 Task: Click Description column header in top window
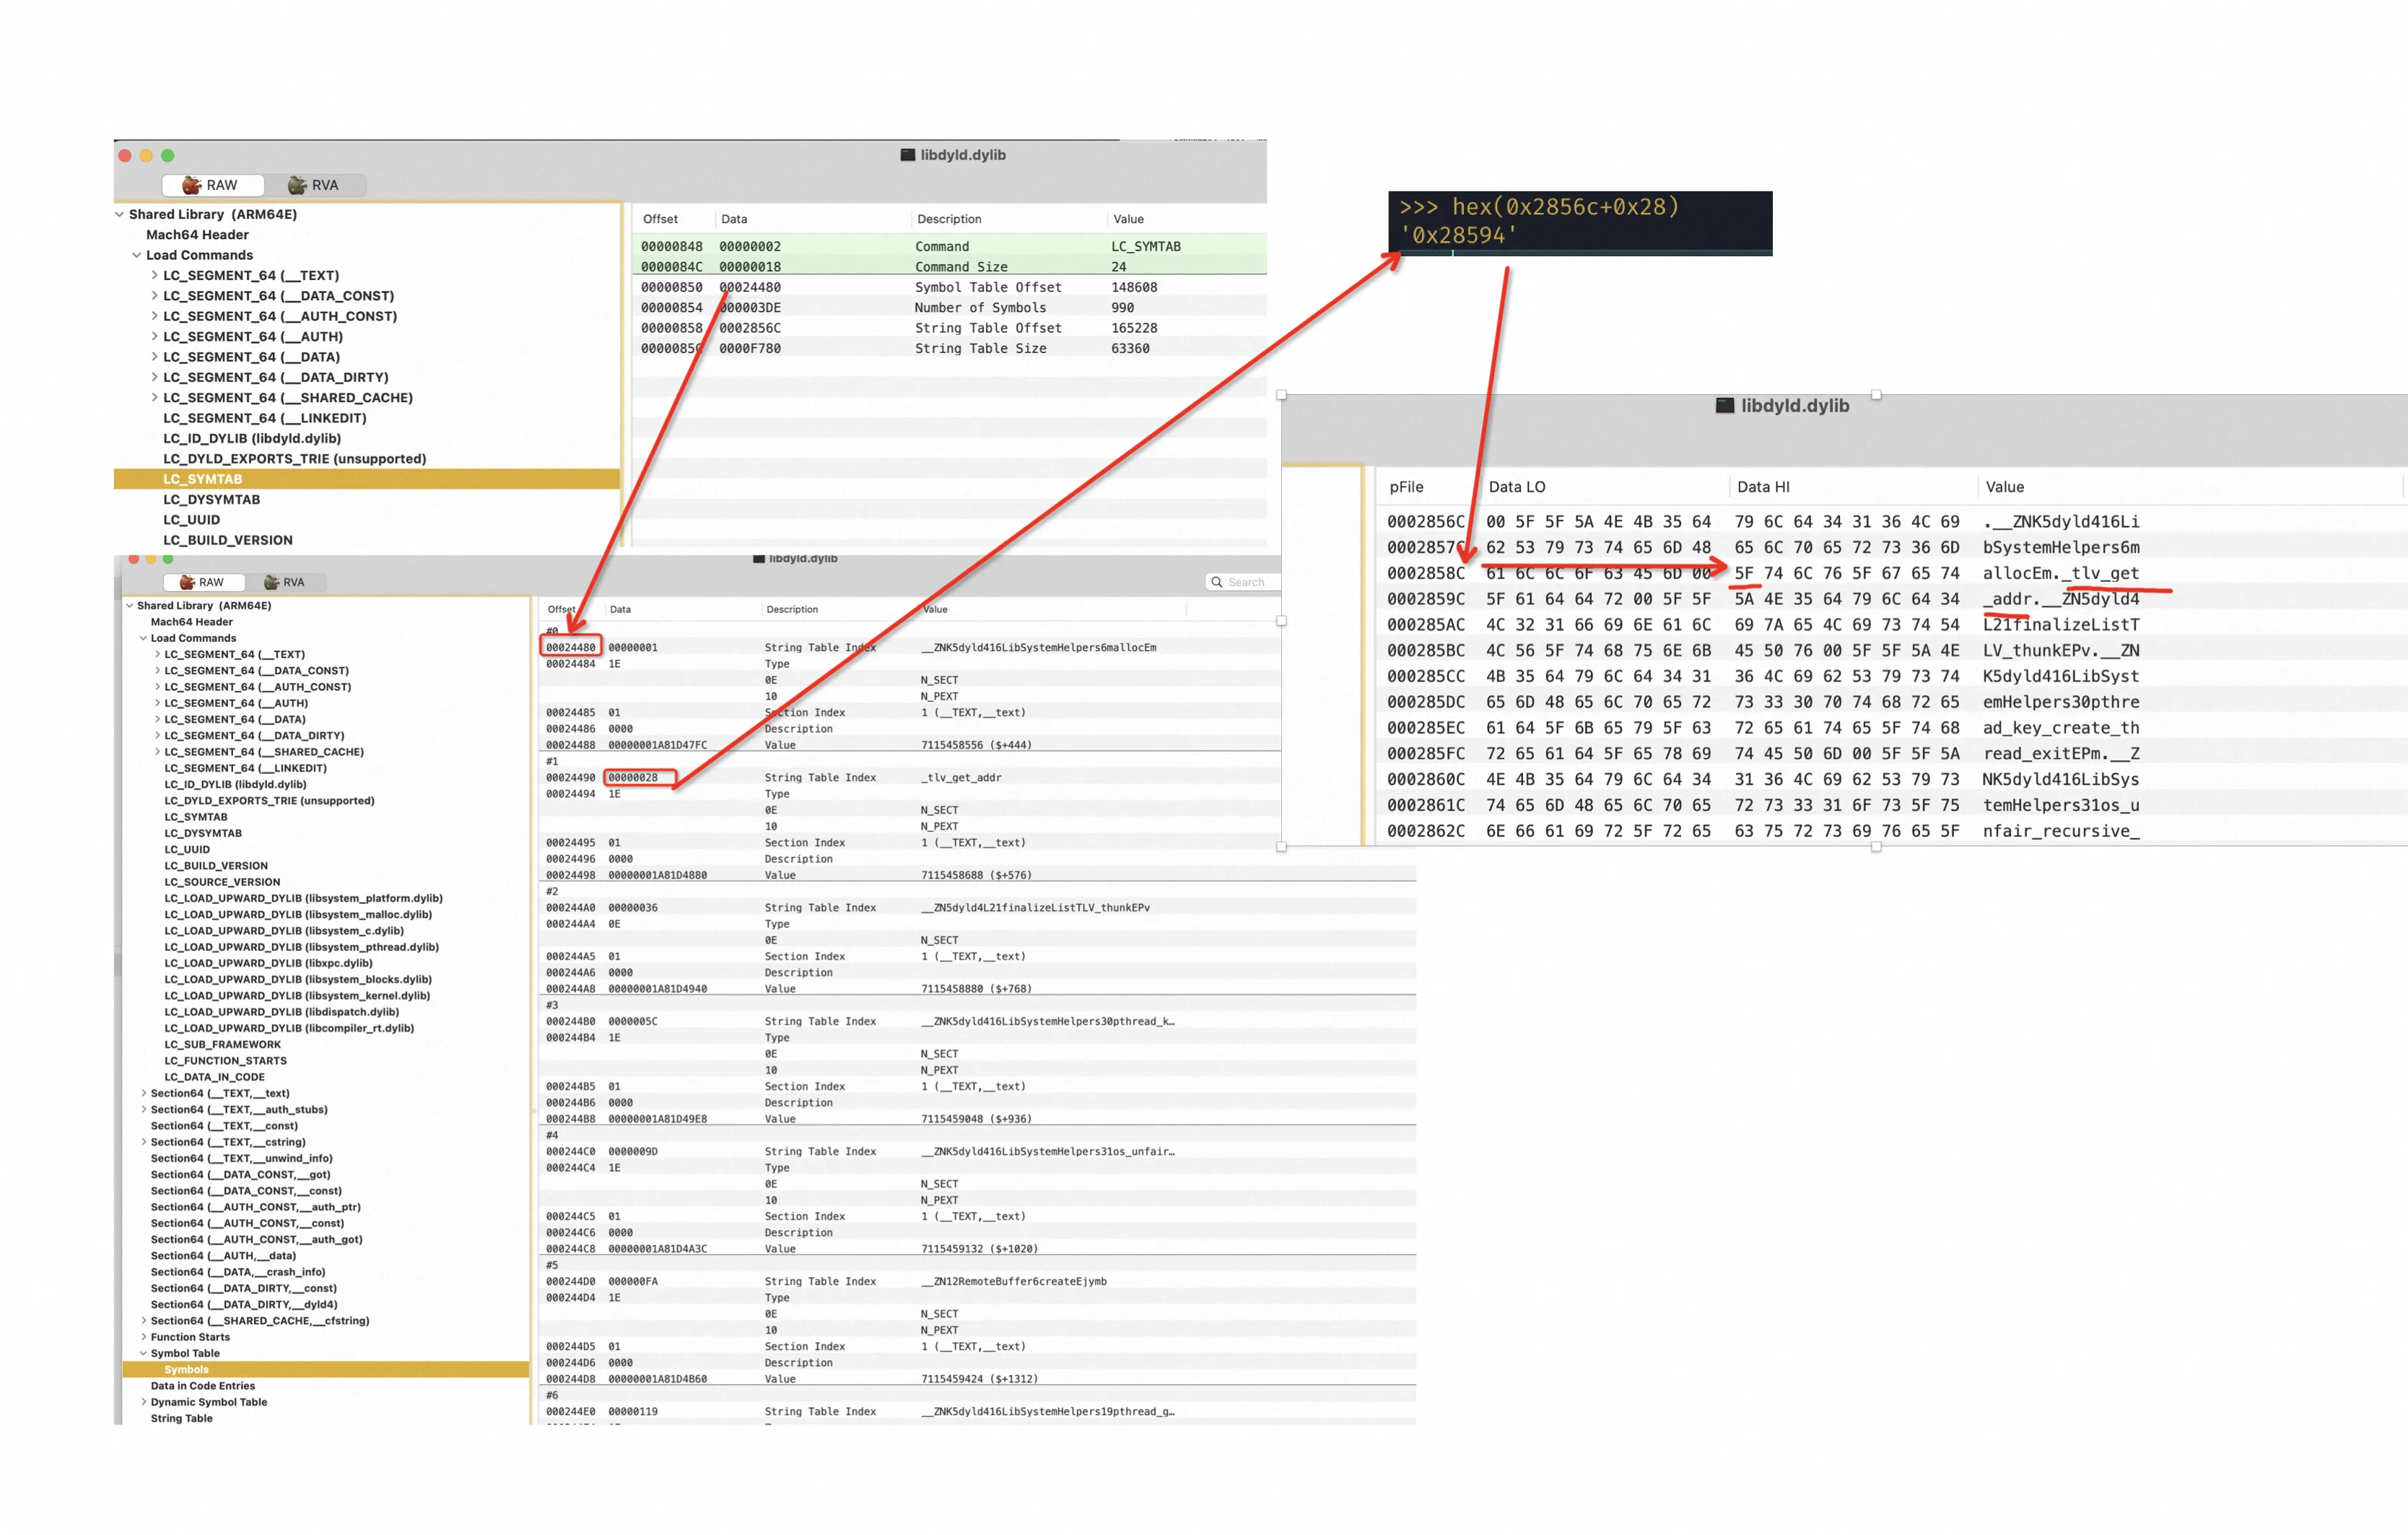pyautogui.click(x=949, y=219)
